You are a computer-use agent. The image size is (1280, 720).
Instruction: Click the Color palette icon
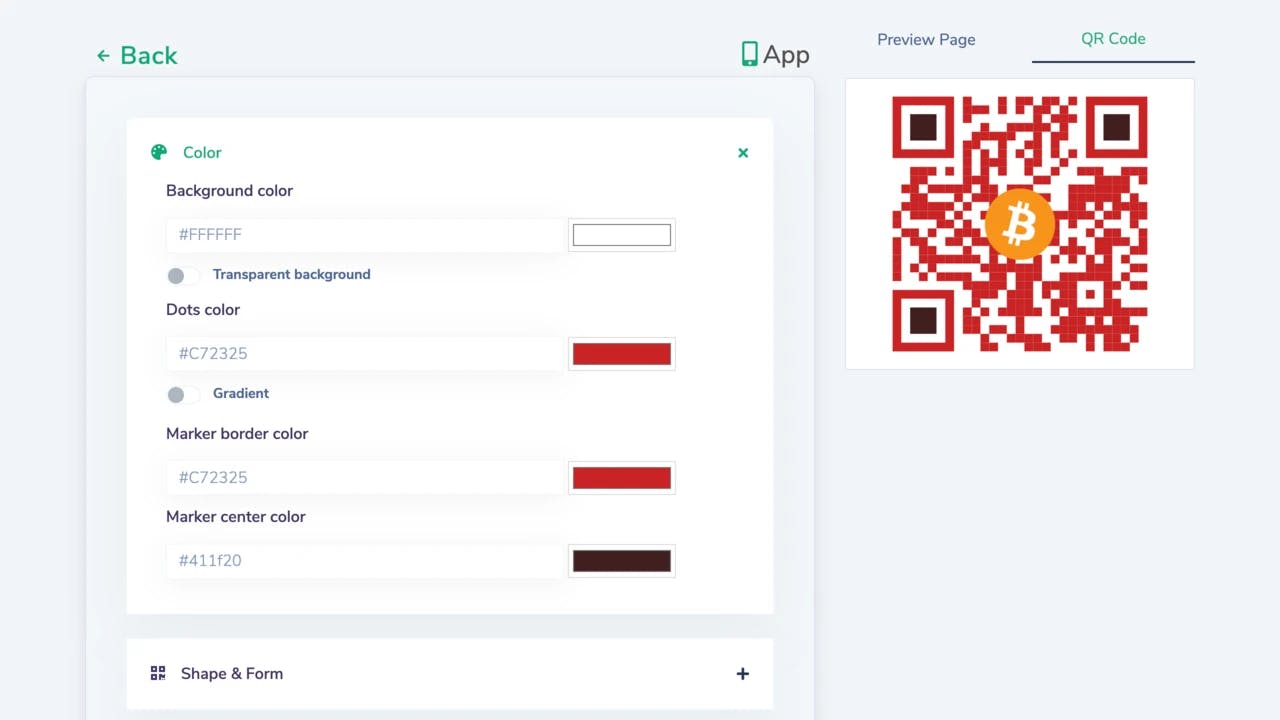(159, 152)
